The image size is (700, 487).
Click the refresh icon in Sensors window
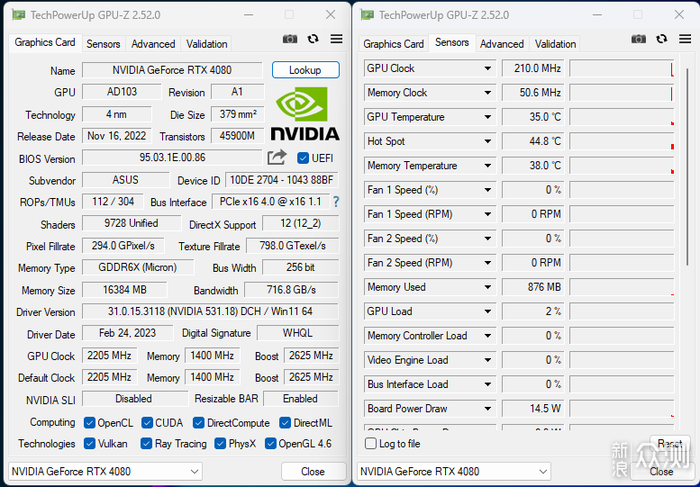pyautogui.click(x=662, y=39)
